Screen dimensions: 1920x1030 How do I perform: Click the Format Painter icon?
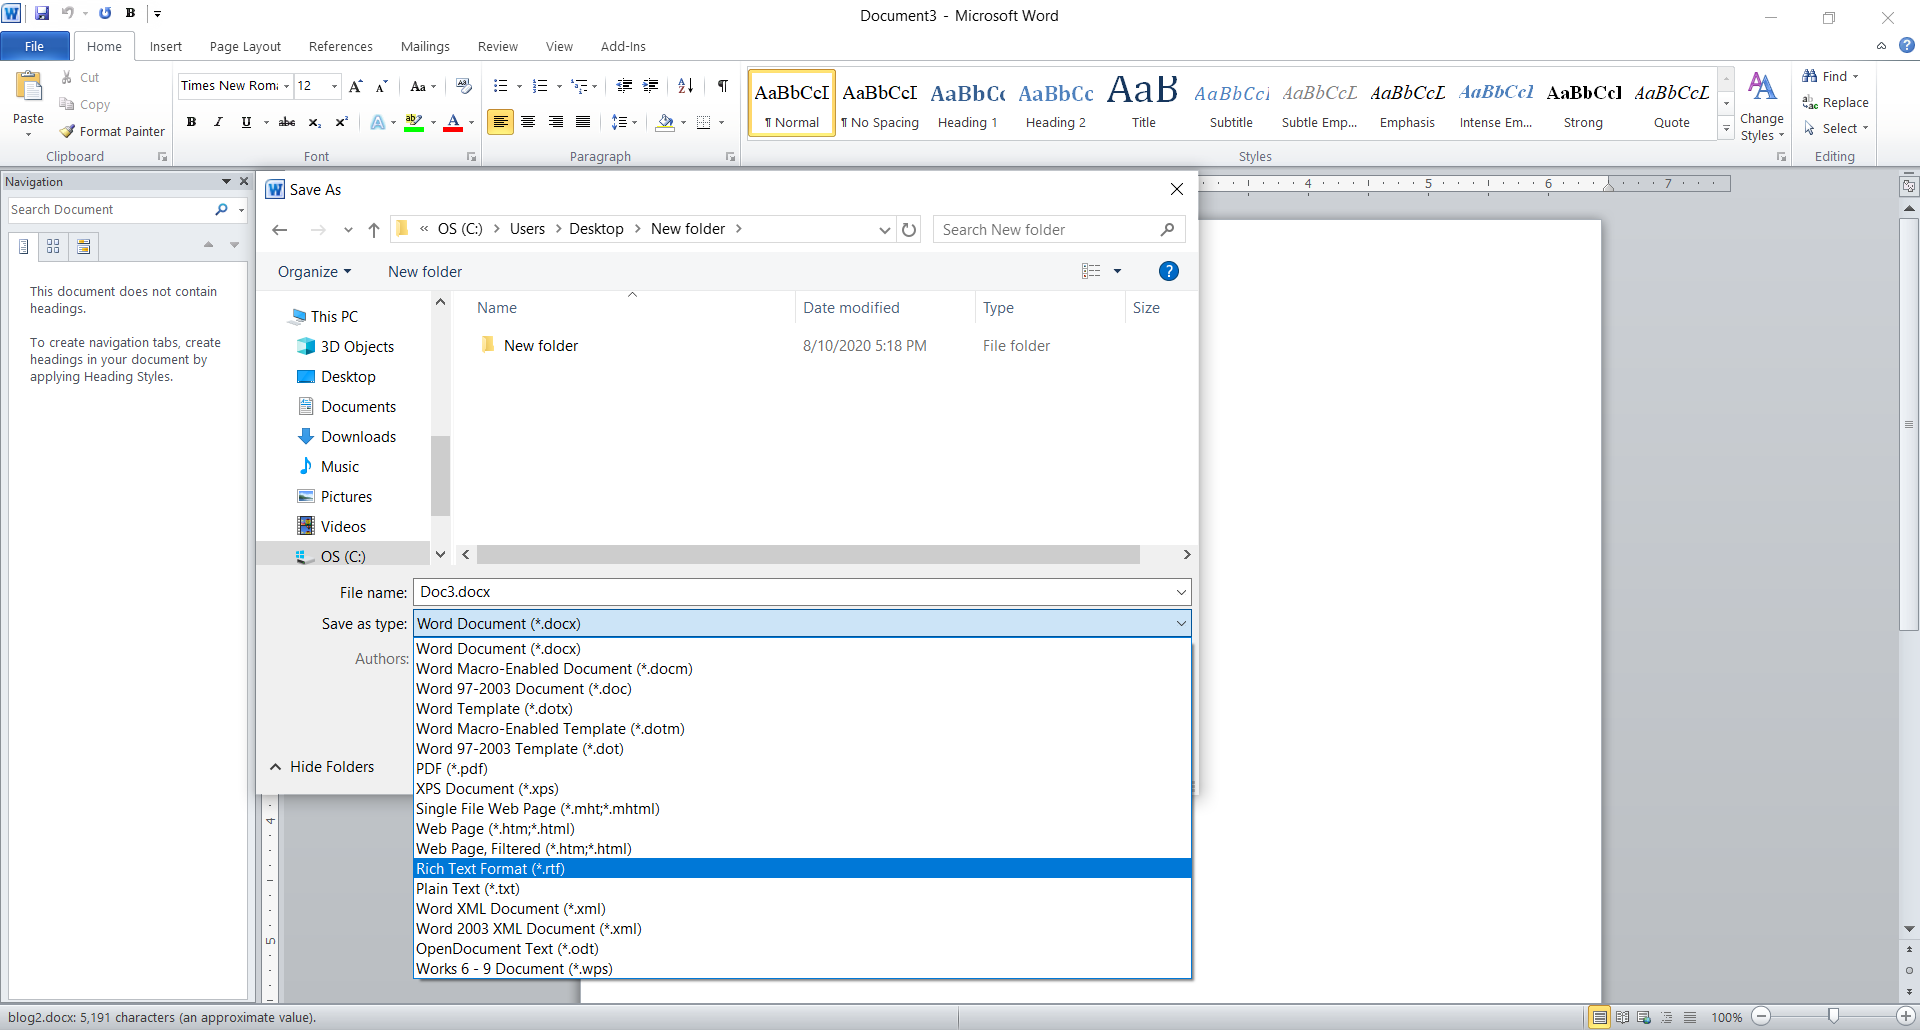click(x=112, y=131)
